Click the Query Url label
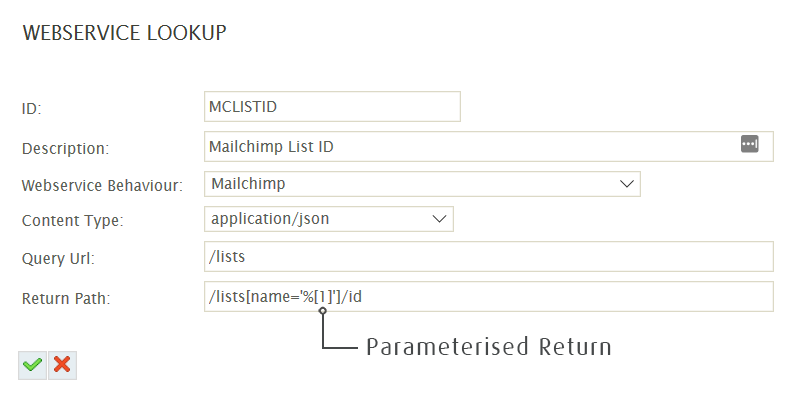The image size is (810, 394). pos(58,258)
